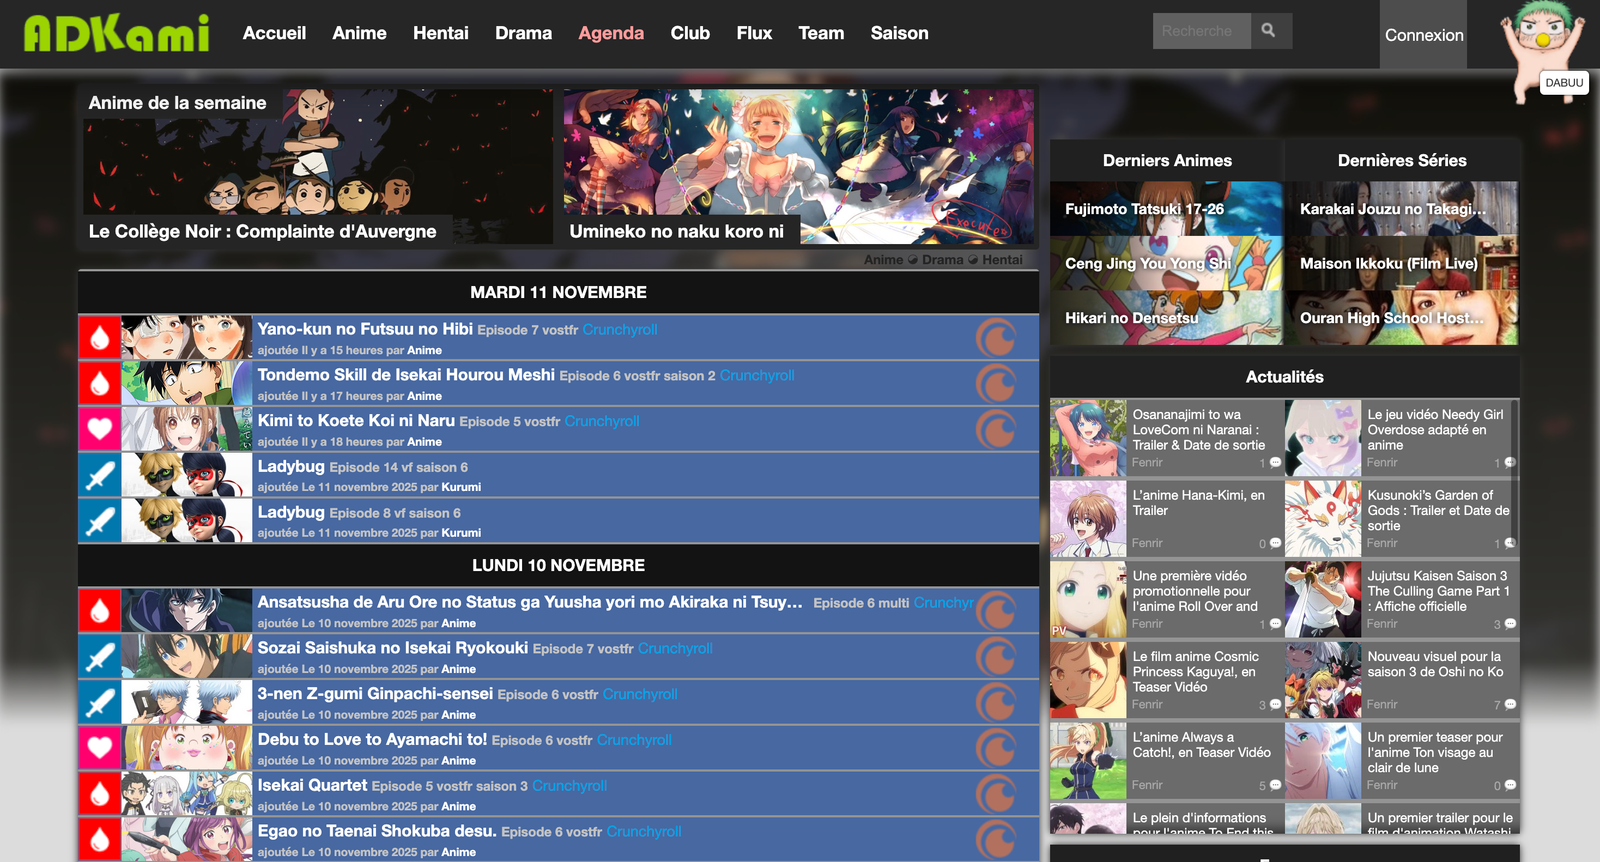Toggle the Drama filter above the agenda
Image resolution: width=1600 pixels, height=862 pixels.
(x=942, y=260)
